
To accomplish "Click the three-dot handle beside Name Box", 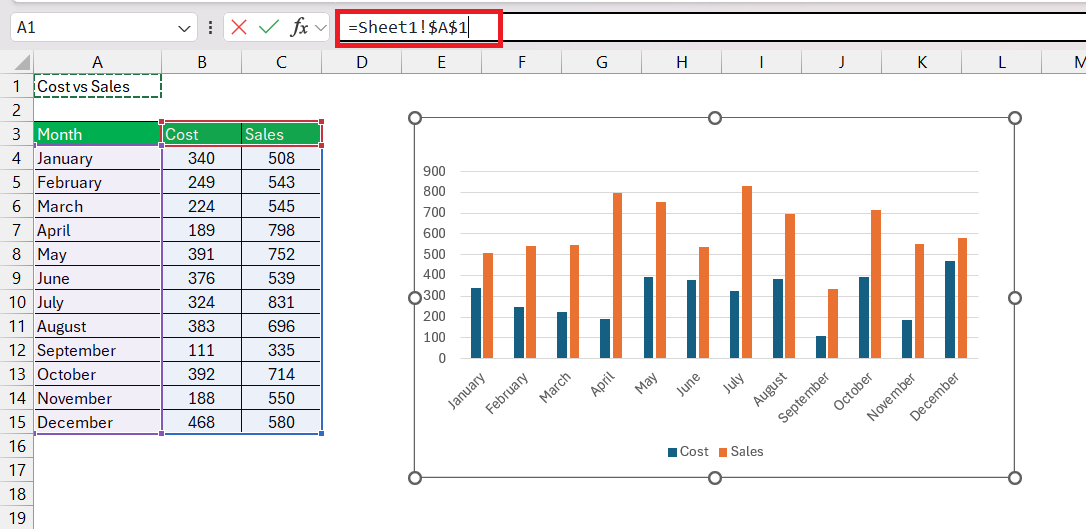I will [x=210, y=28].
